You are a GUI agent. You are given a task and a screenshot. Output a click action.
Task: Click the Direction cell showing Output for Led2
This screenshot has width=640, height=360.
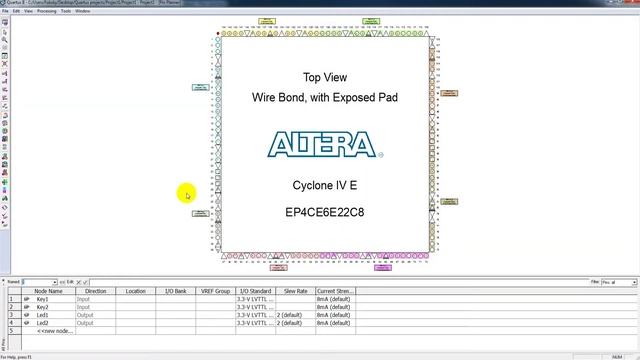[96, 323]
